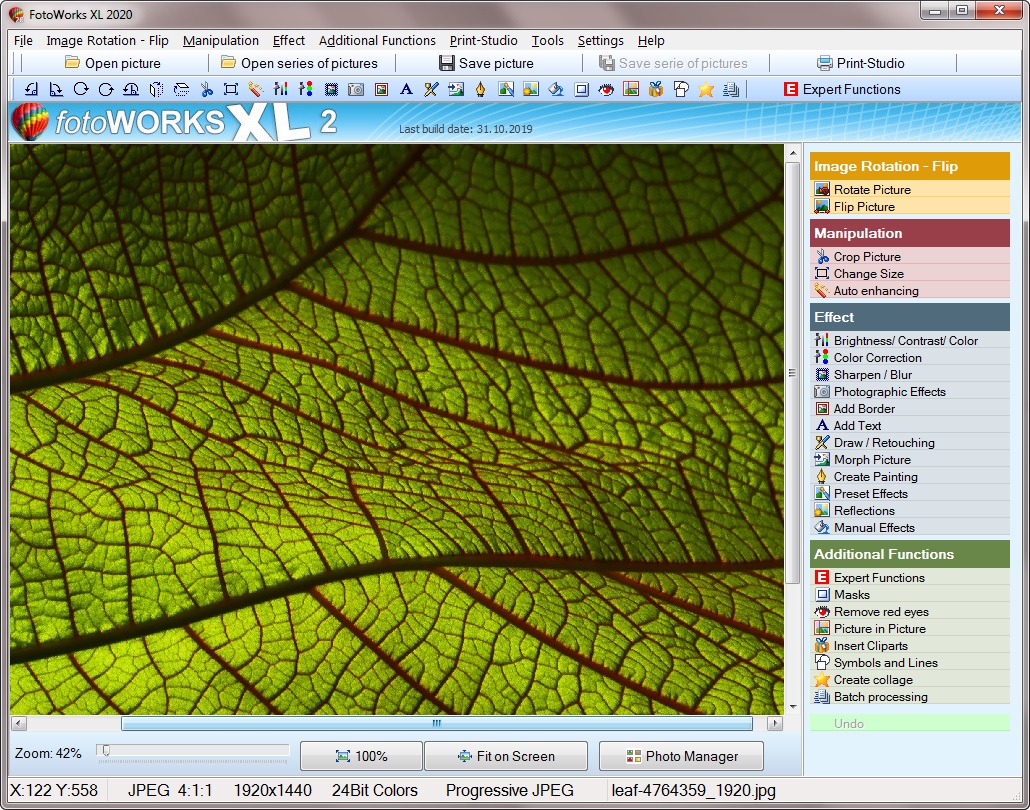The image size is (1030, 810).
Task: Choose Rotate Picture in the side panel
Action: (x=872, y=190)
